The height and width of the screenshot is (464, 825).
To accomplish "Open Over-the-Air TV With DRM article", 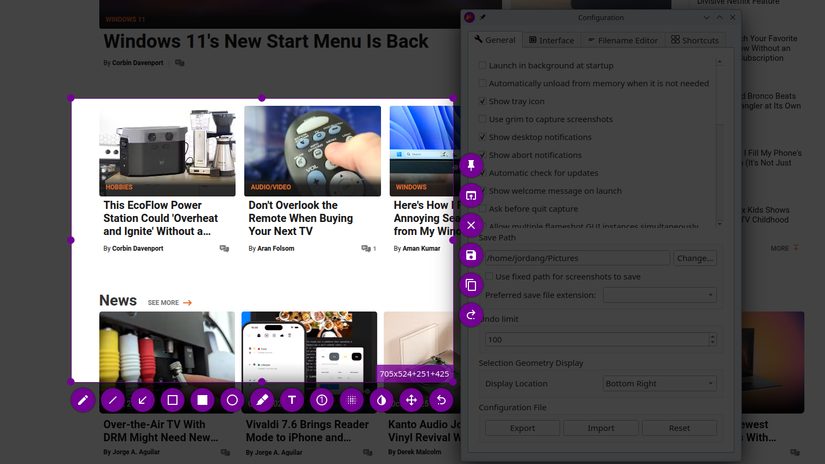I will (160, 431).
